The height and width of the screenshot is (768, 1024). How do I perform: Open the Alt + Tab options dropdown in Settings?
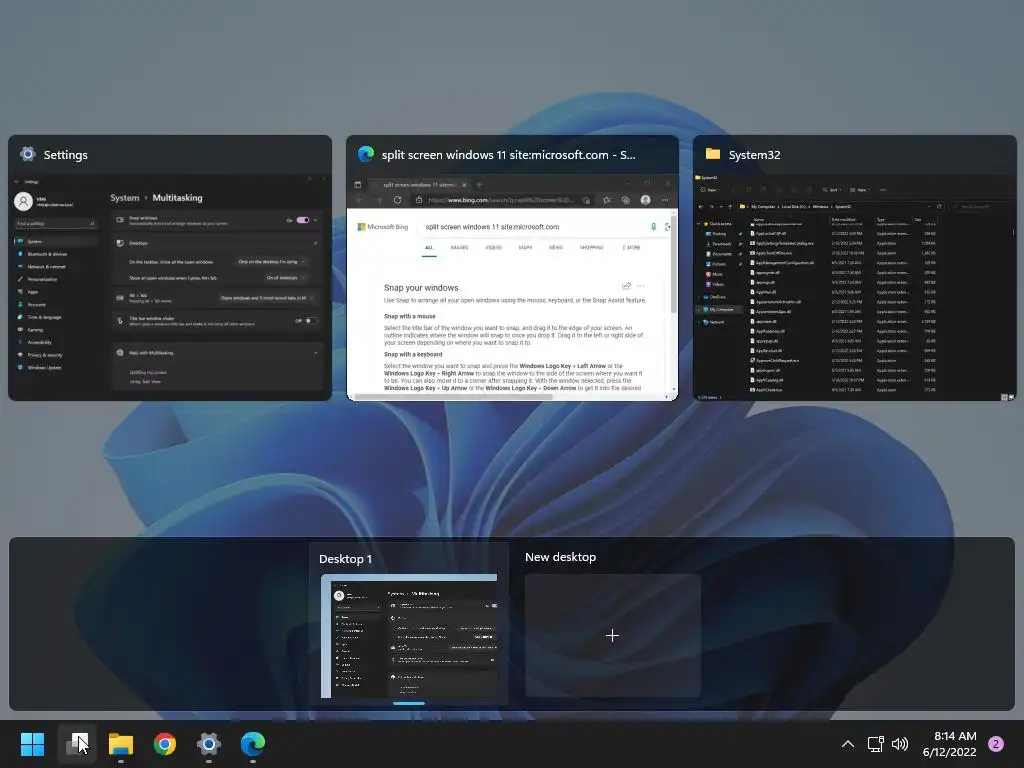coord(266,298)
